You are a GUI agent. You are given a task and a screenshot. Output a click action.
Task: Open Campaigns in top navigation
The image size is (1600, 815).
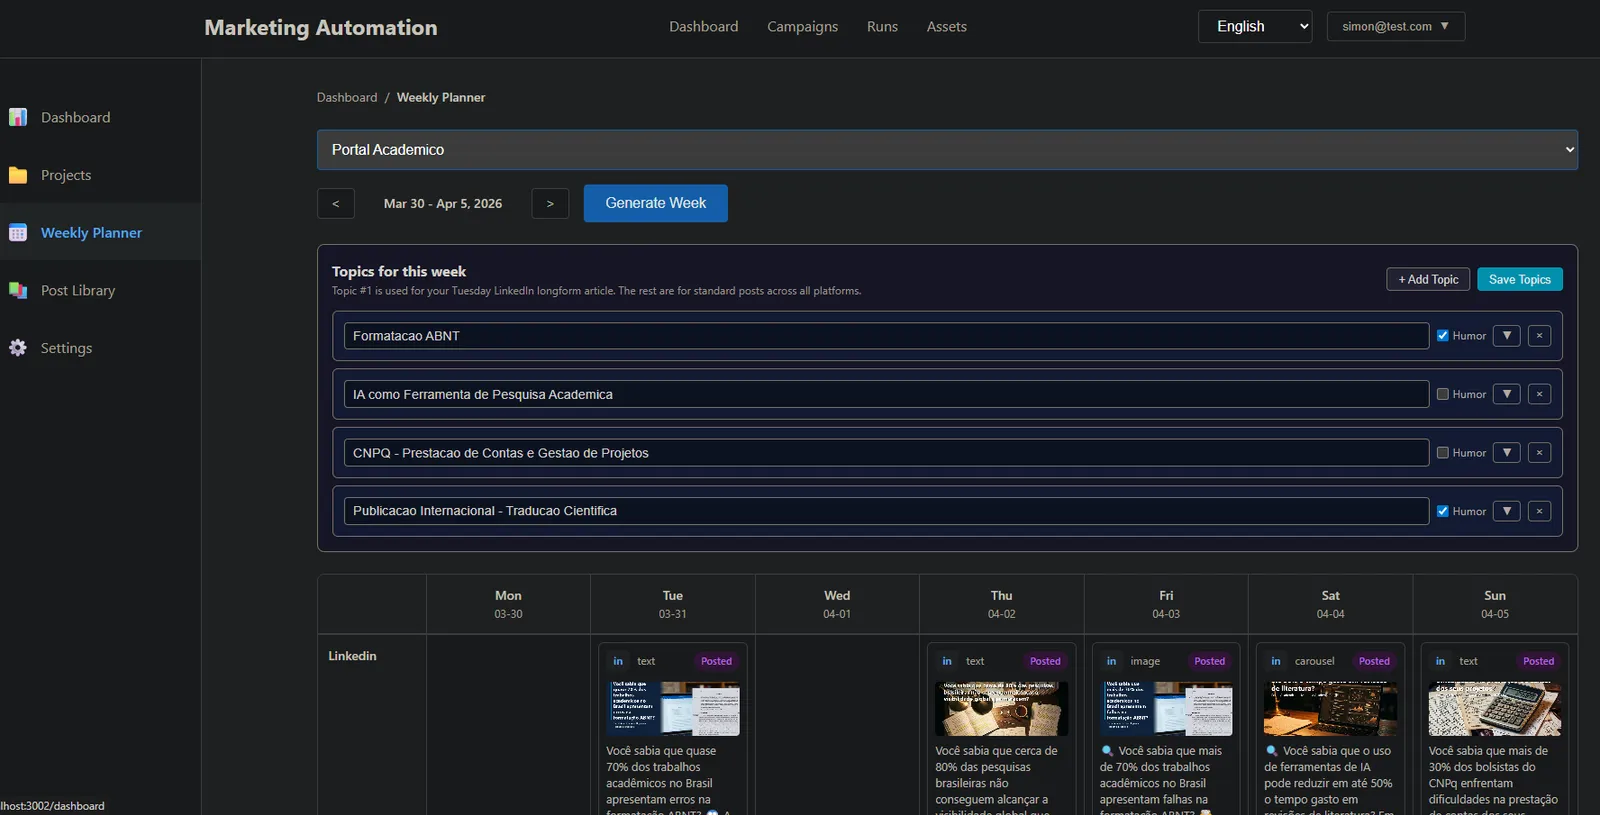pos(803,27)
